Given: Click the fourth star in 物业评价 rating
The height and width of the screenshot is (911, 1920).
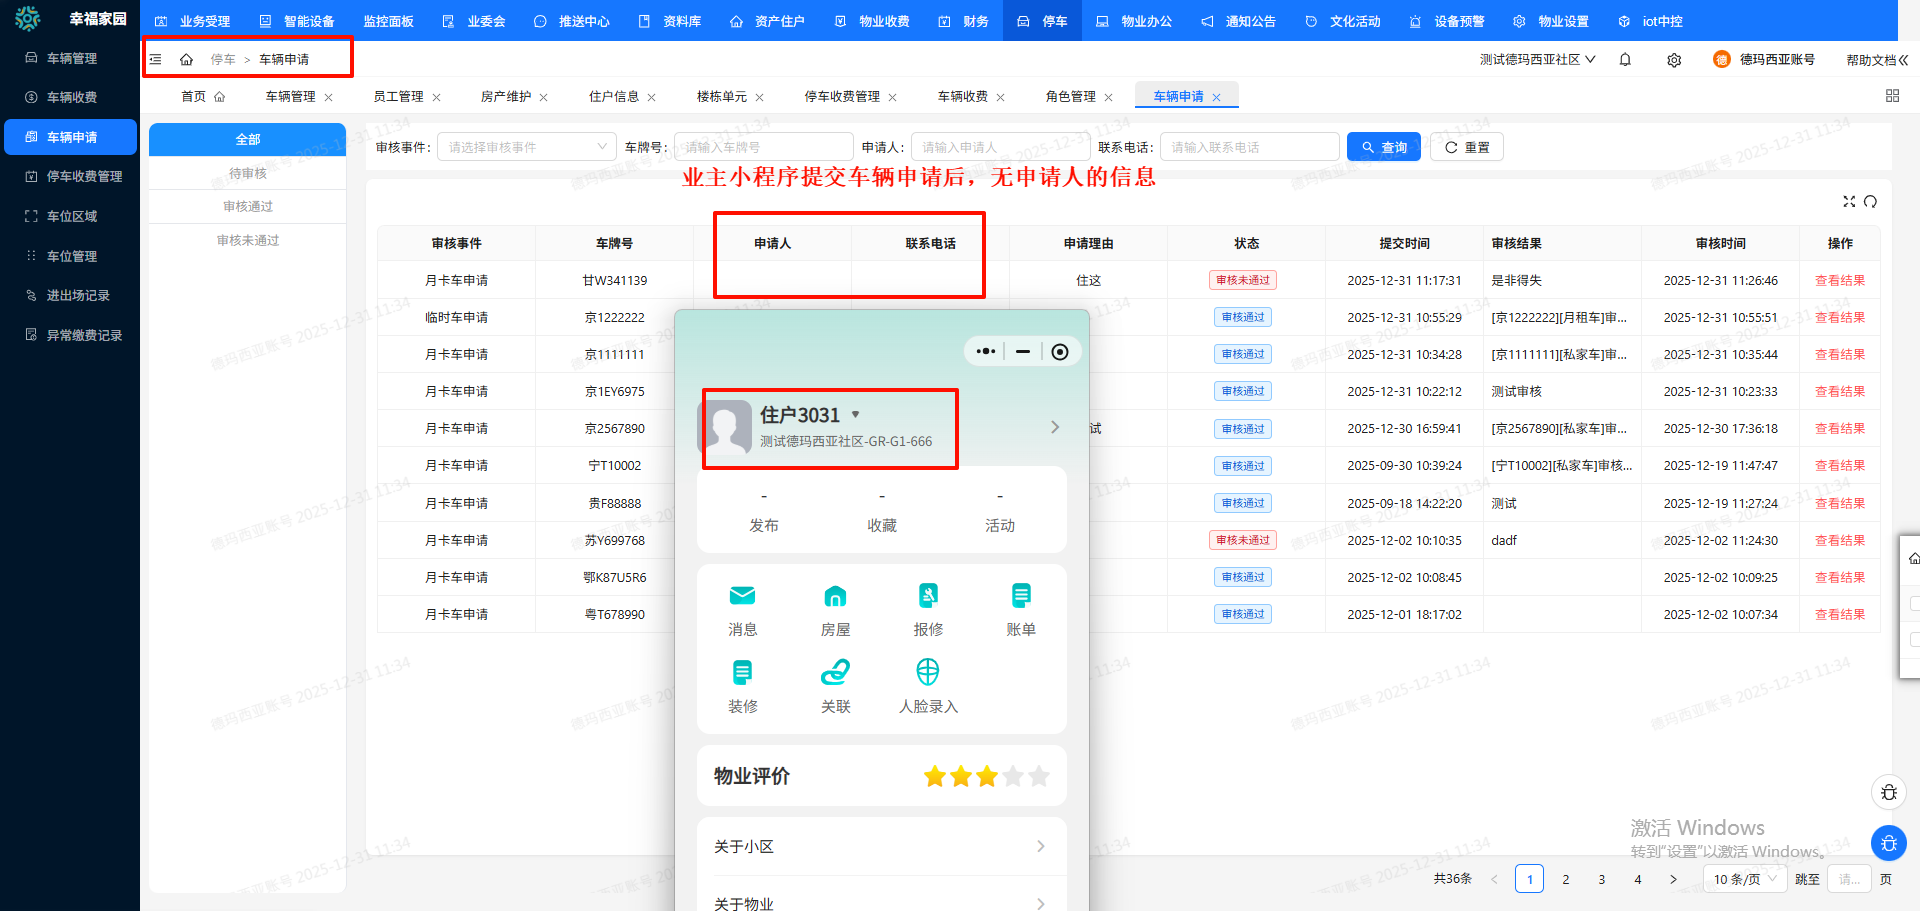Looking at the screenshot, I should (1013, 776).
